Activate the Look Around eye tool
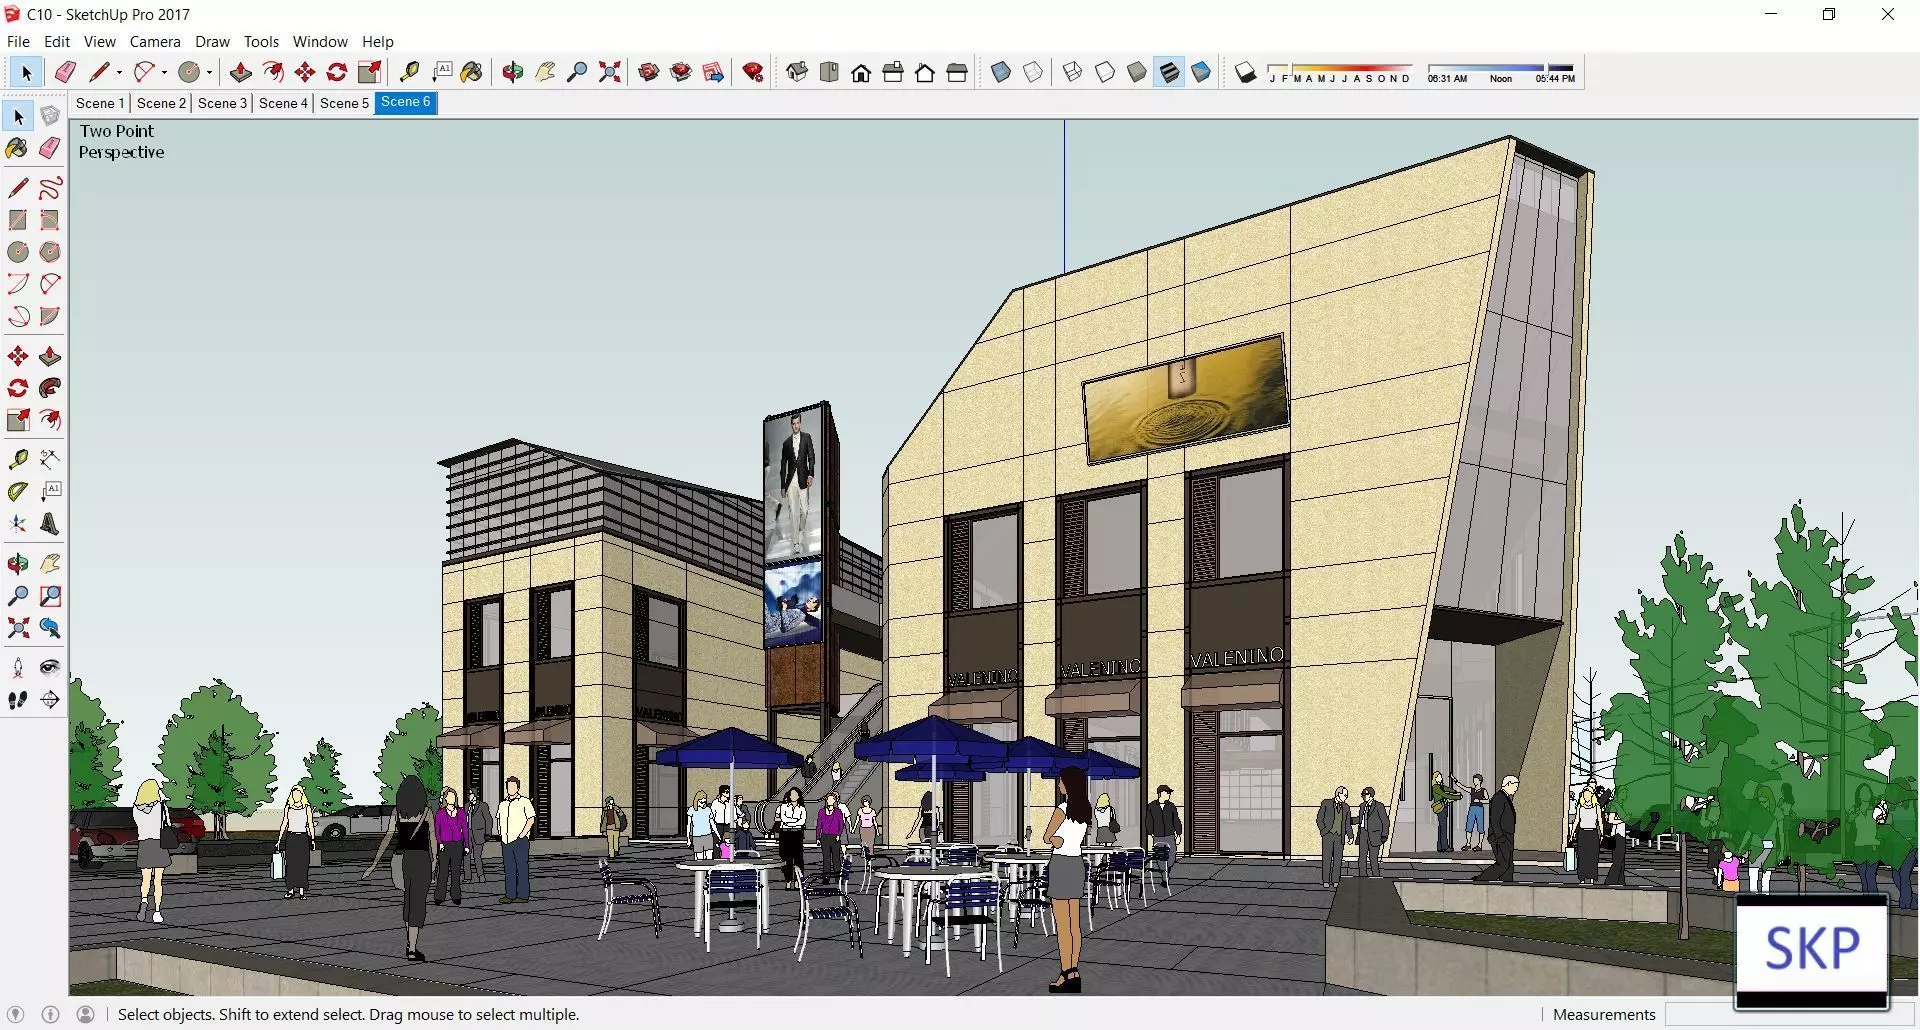1920x1030 pixels. pyautogui.click(x=50, y=668)
